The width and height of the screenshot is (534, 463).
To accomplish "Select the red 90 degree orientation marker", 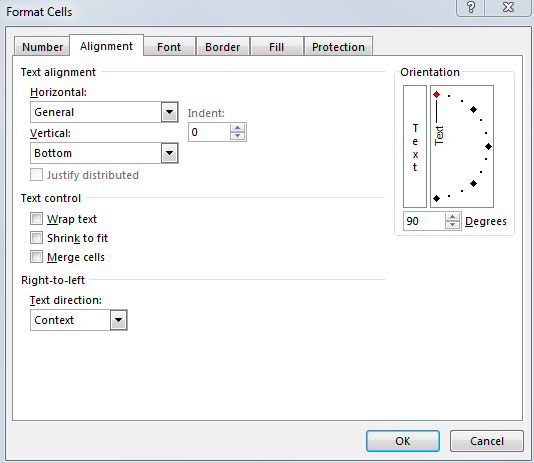I will 437,94.
